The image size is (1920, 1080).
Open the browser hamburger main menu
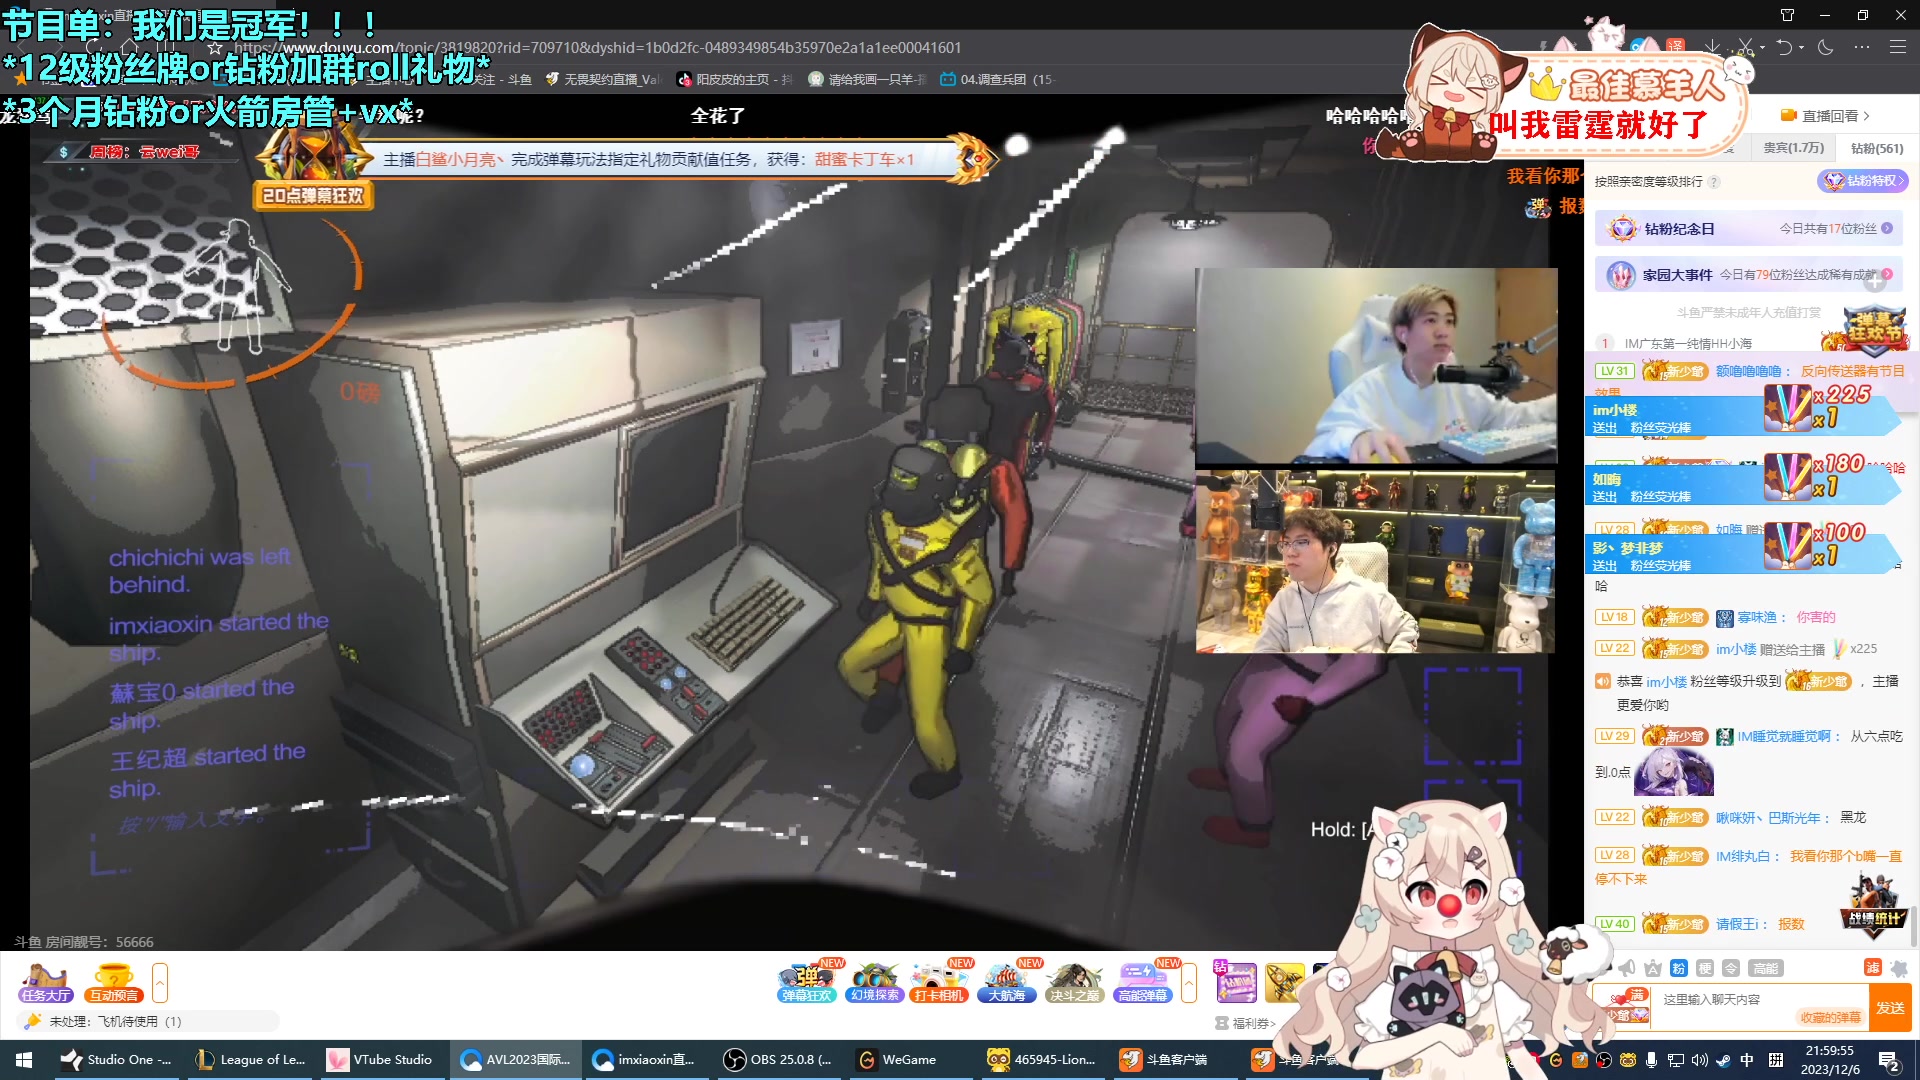1898,47
